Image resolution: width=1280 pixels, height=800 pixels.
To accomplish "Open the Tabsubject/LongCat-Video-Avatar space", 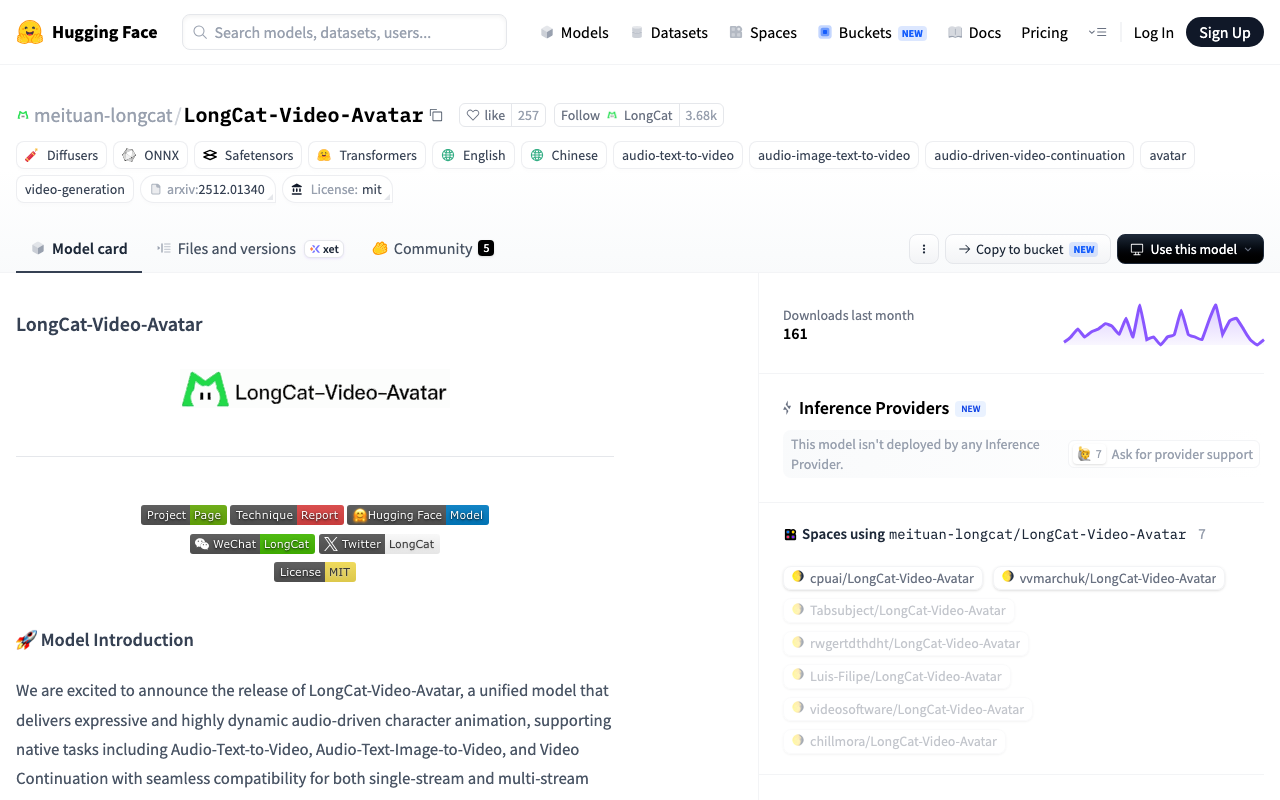I will point(899,610).
